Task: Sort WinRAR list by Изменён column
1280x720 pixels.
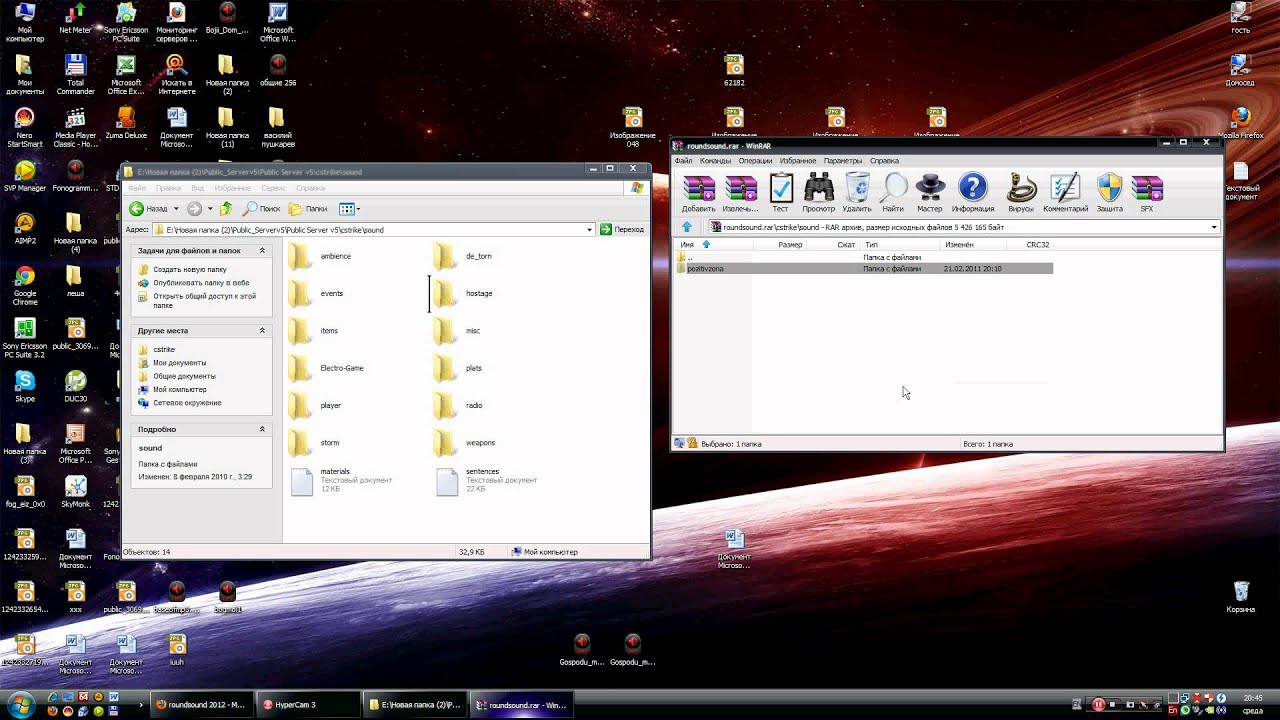Action: pos(959,244)
